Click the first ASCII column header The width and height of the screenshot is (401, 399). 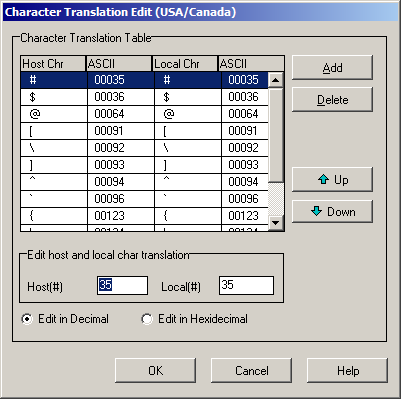coord(119,64)
